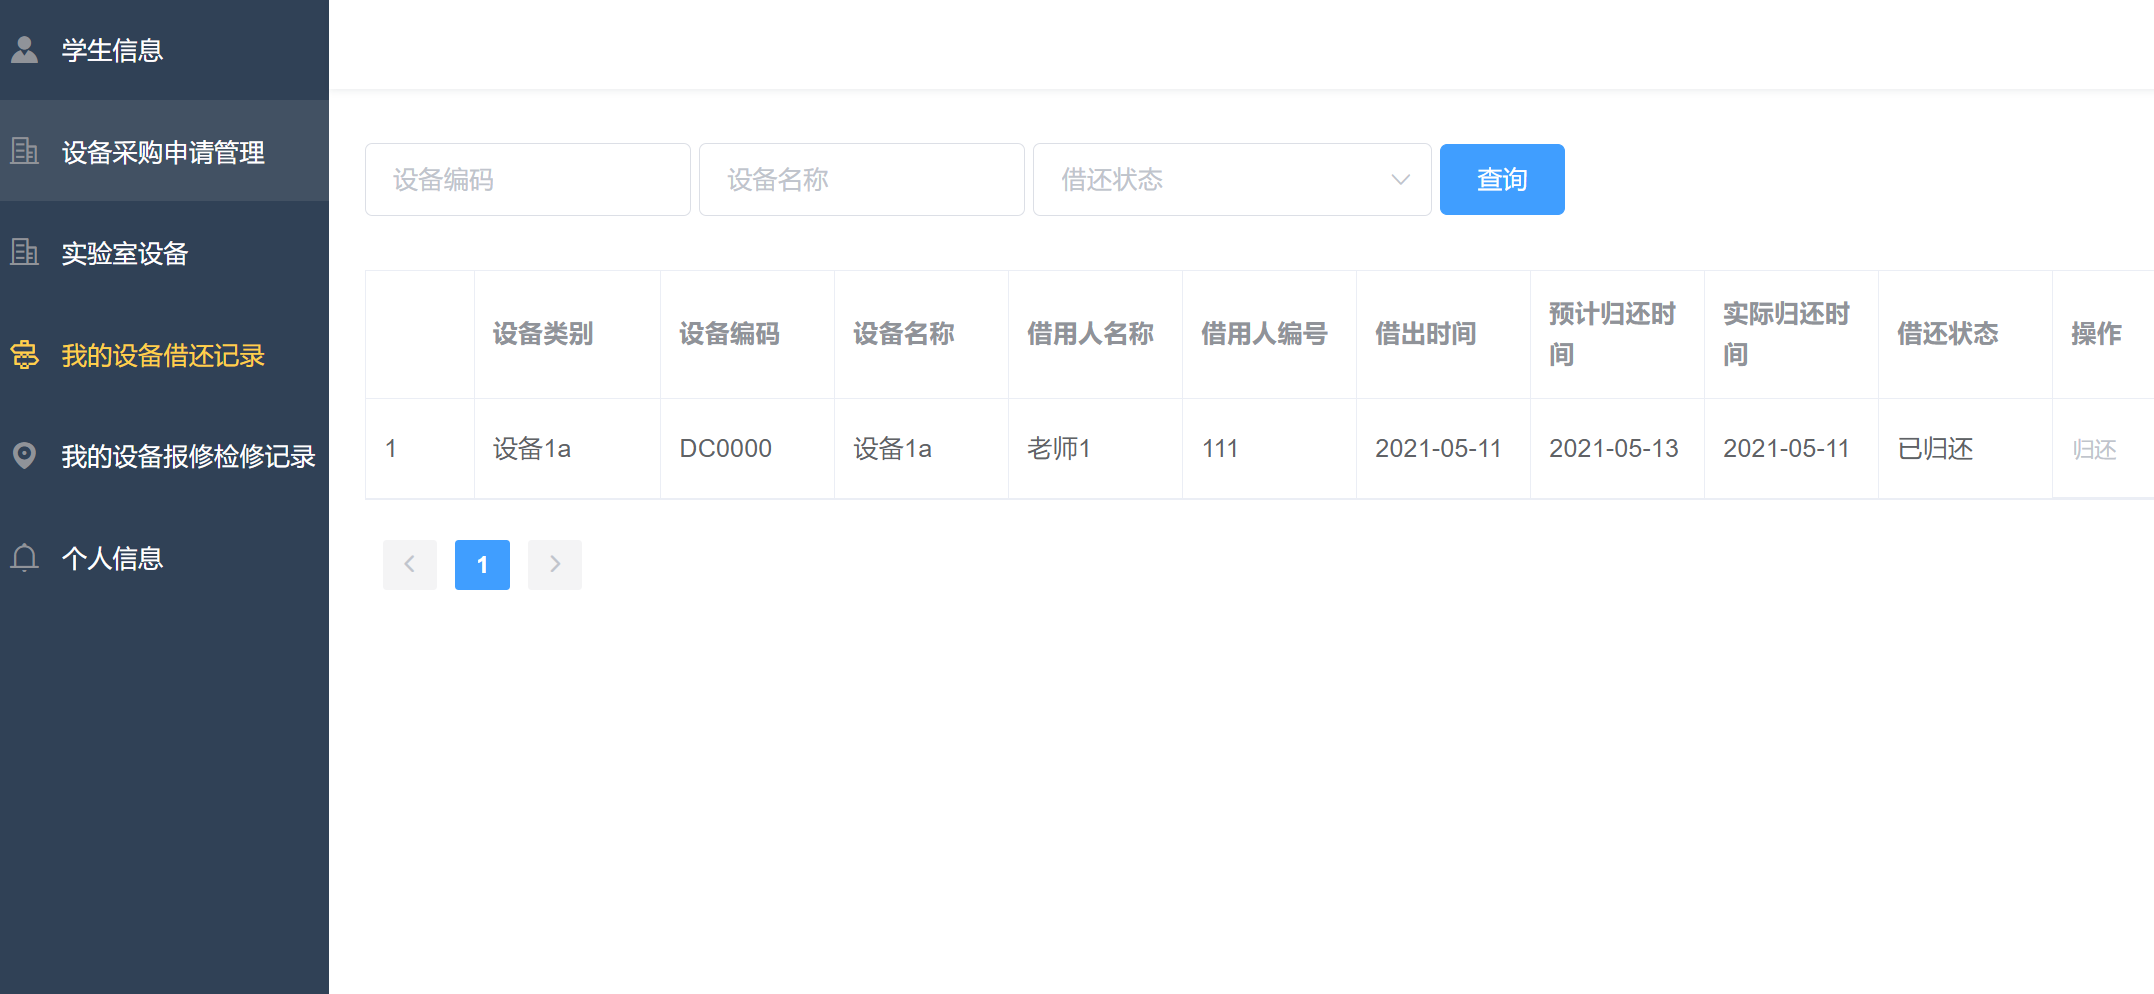Click the bell icon next to 个人信息
This screenshot has height=994, width=2154.
point(24,558)
